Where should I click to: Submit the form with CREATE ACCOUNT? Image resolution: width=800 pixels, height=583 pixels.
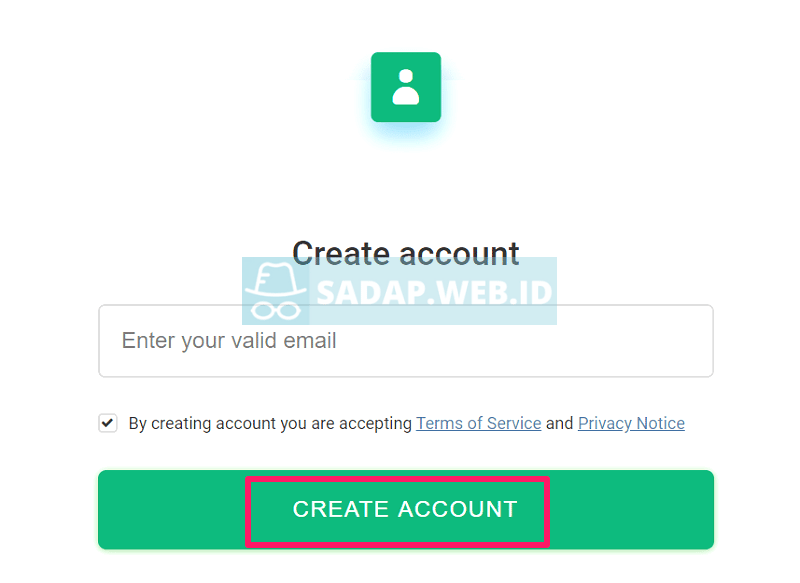click(x=405, y=510)
